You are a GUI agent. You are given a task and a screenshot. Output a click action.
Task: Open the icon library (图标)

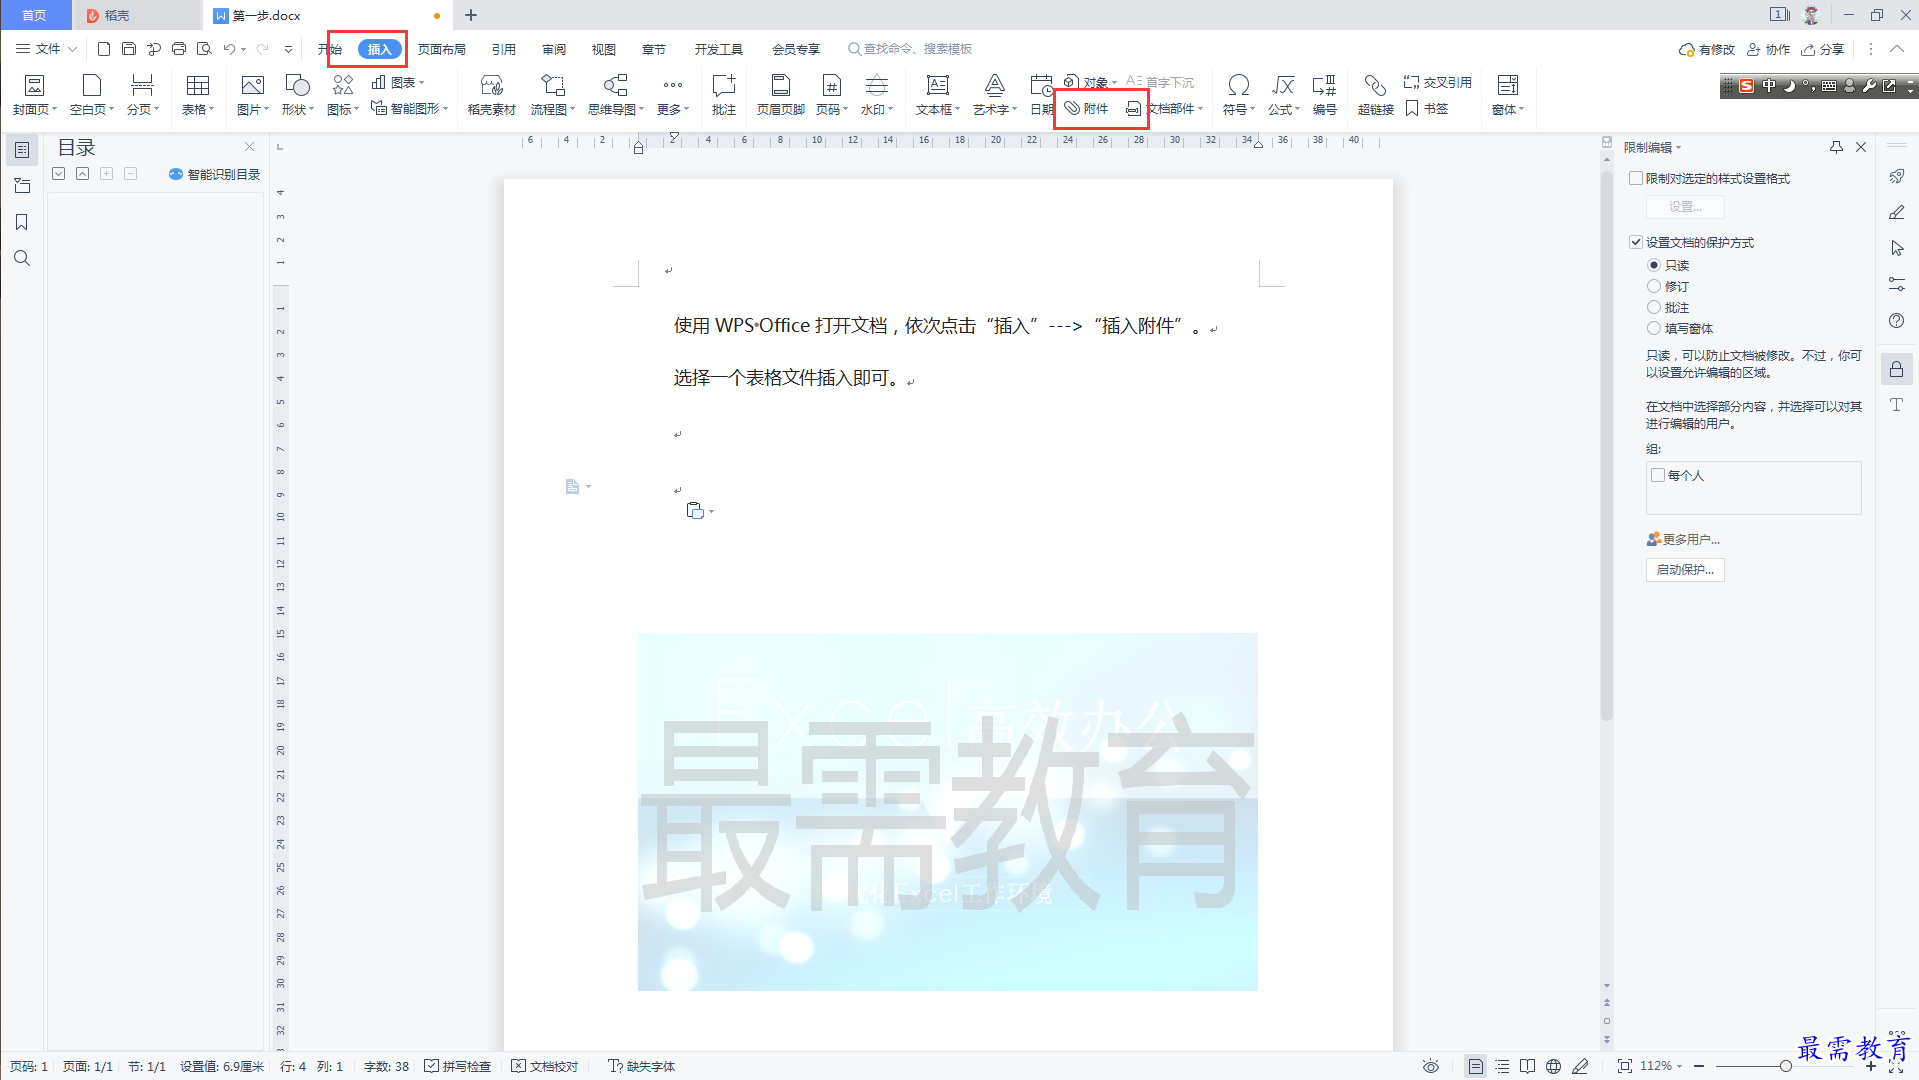click(342, 95)
